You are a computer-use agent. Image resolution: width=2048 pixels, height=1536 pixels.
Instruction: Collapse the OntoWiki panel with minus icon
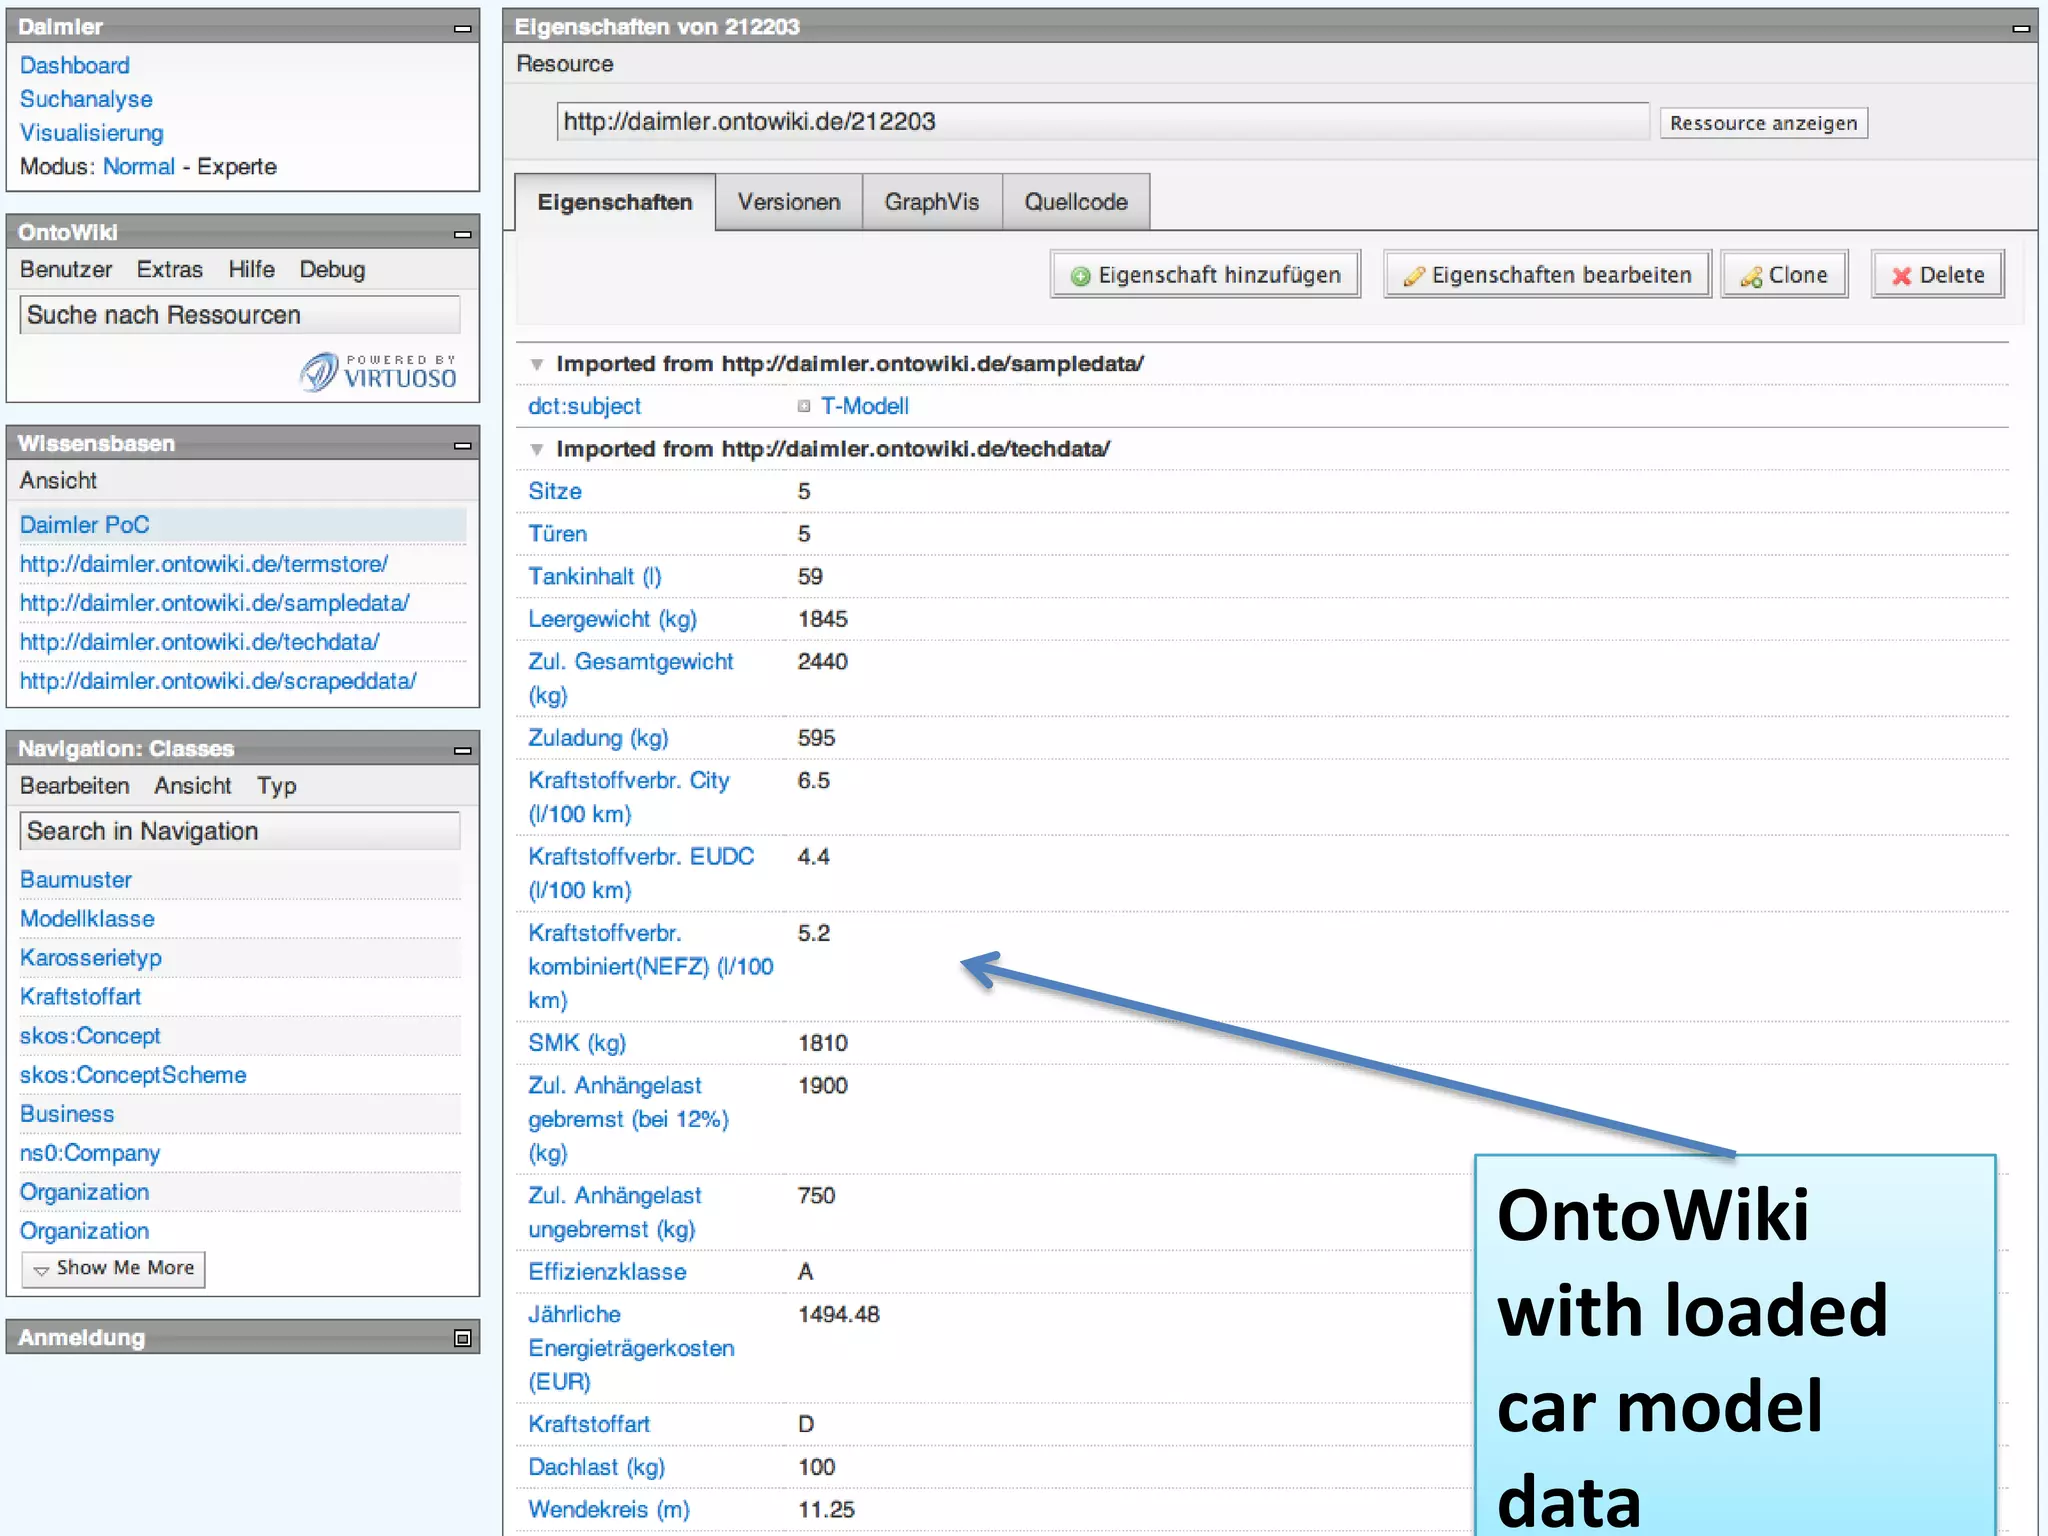coord(462,234)
